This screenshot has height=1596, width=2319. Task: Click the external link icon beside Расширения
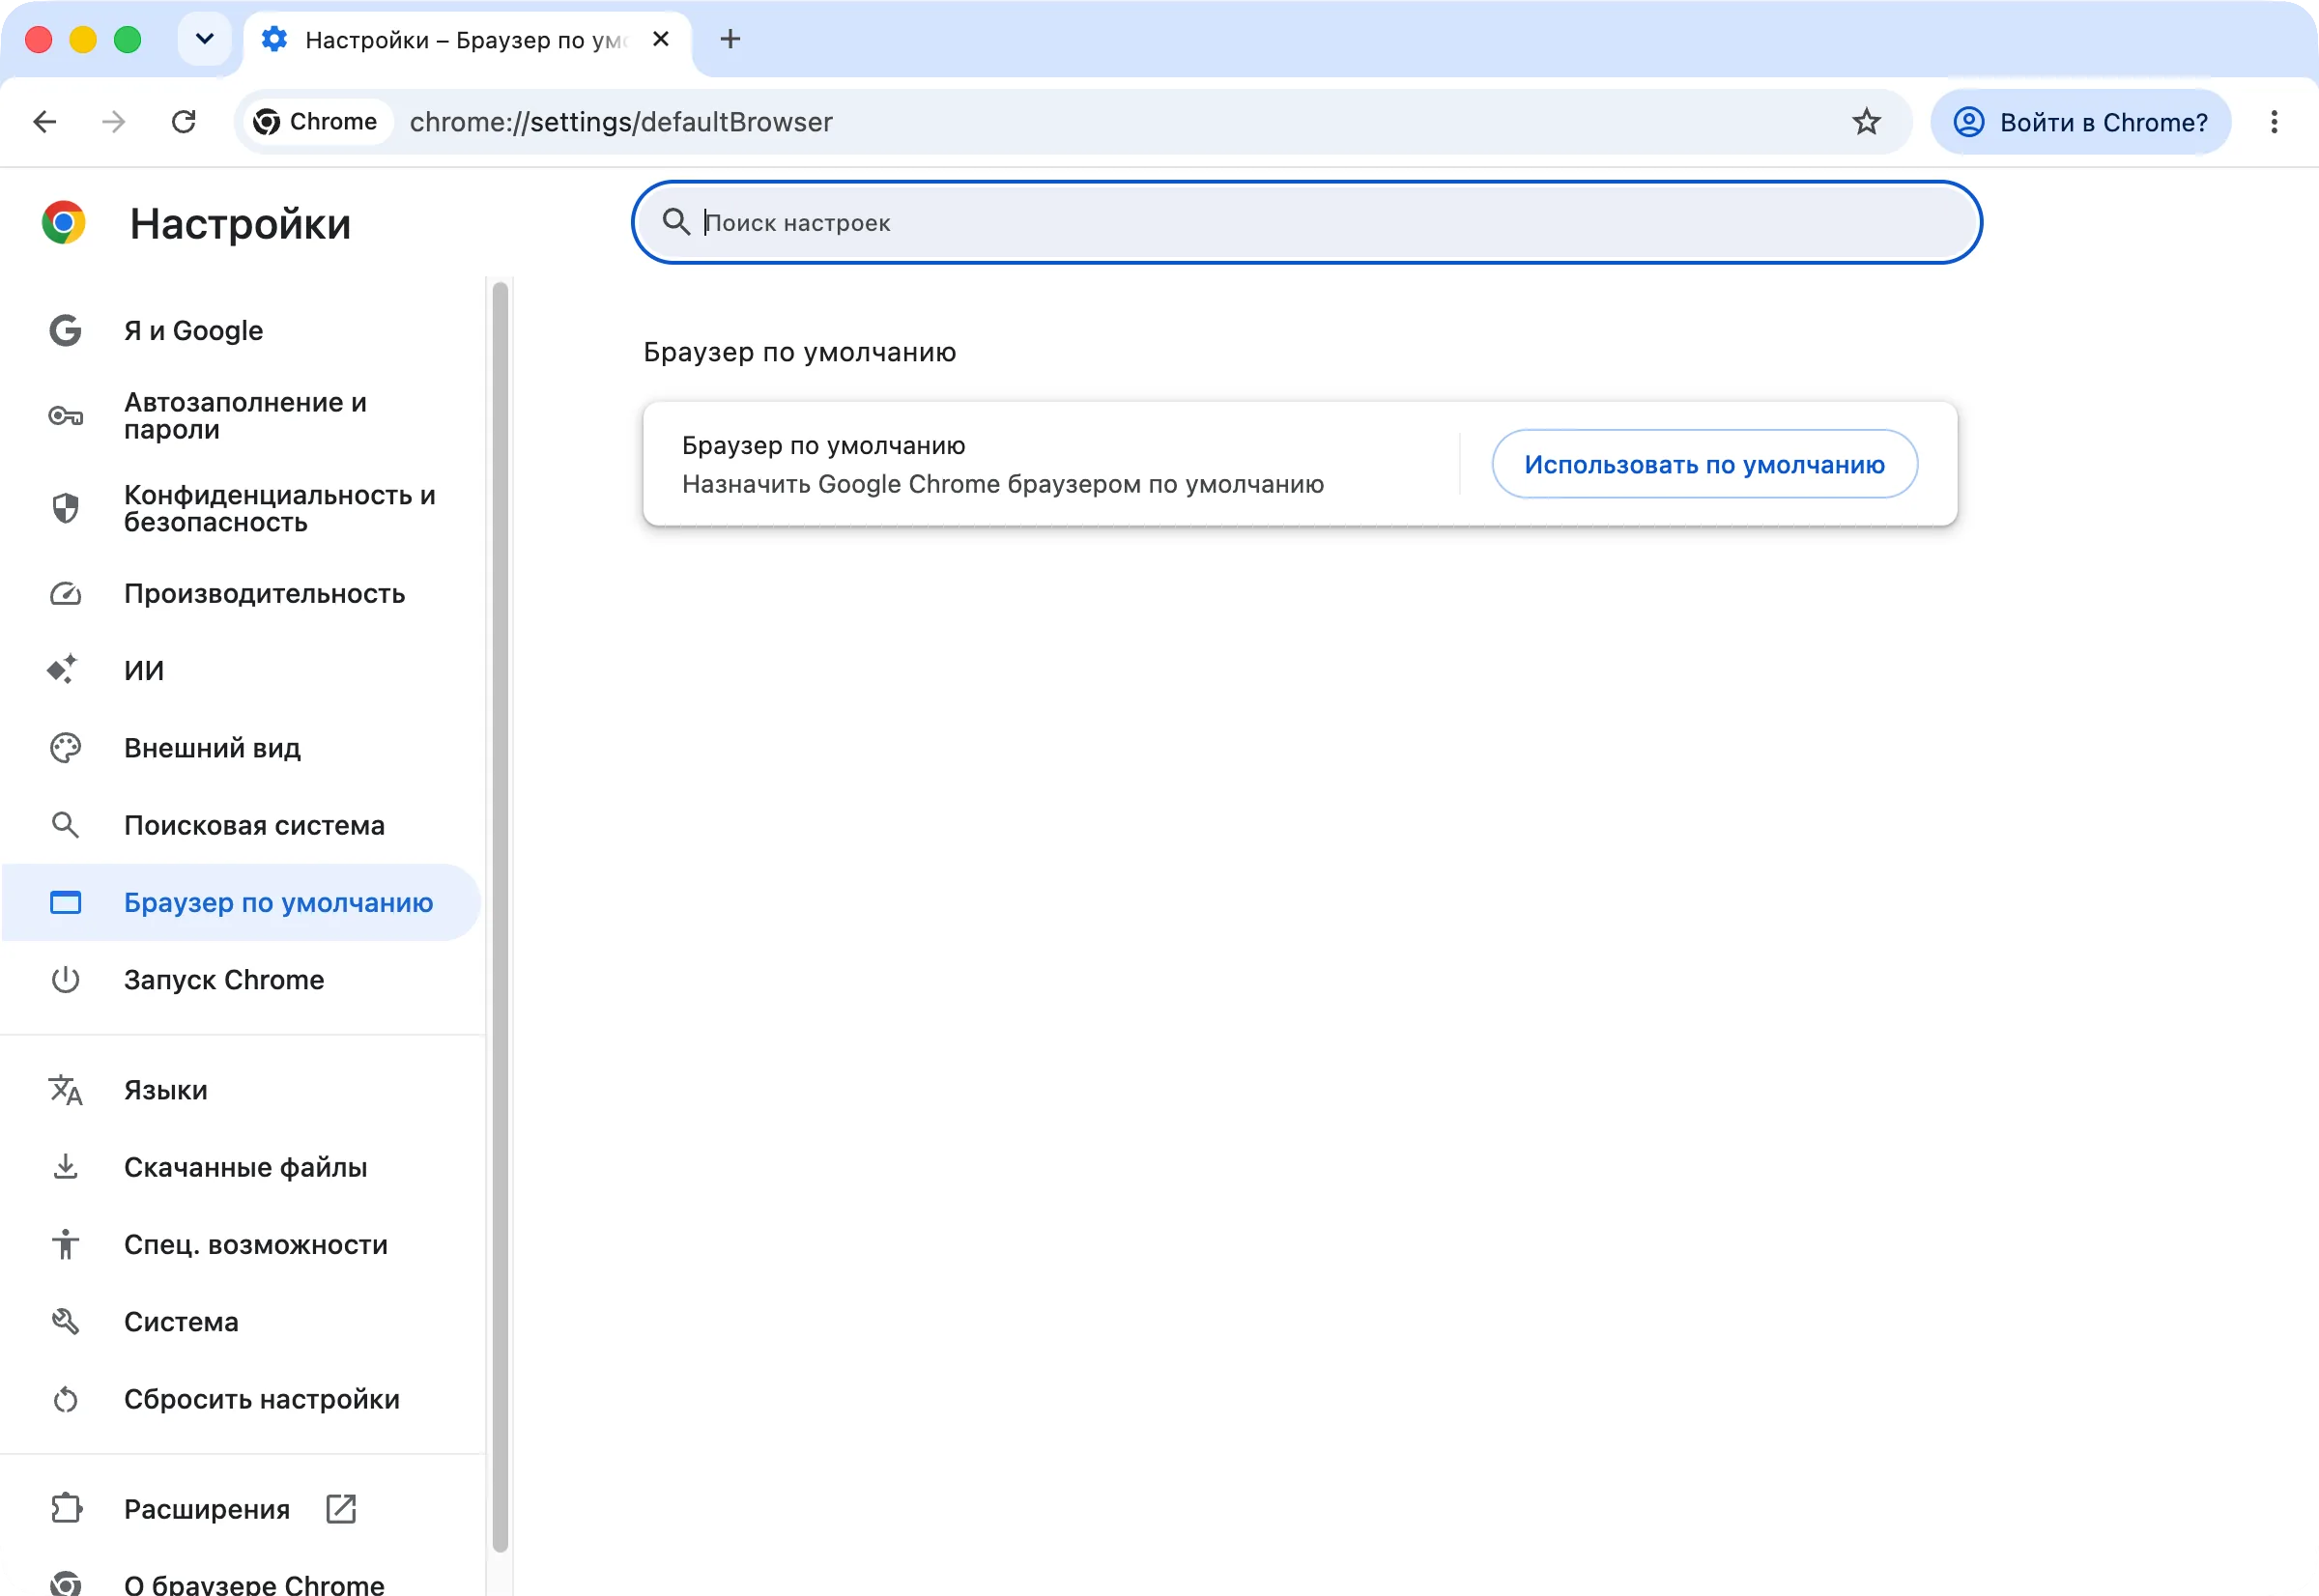coord(341,1508)
